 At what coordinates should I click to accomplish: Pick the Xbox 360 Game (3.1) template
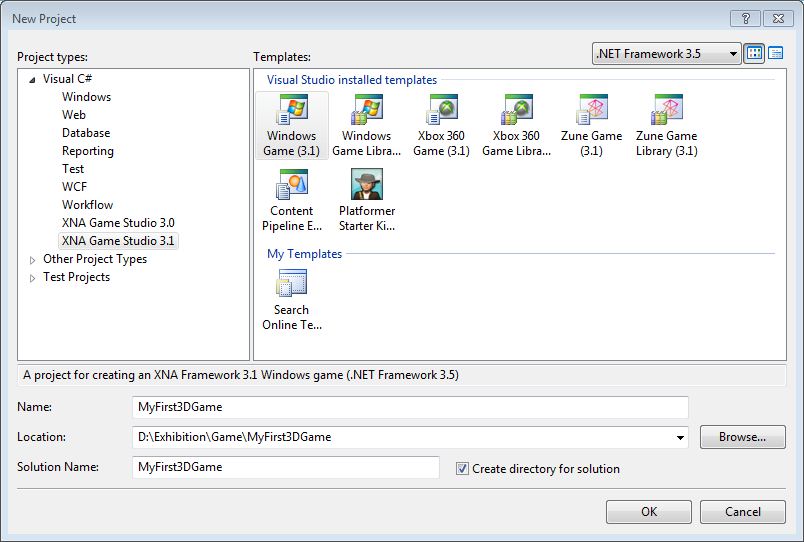click(x=441, y=126)
